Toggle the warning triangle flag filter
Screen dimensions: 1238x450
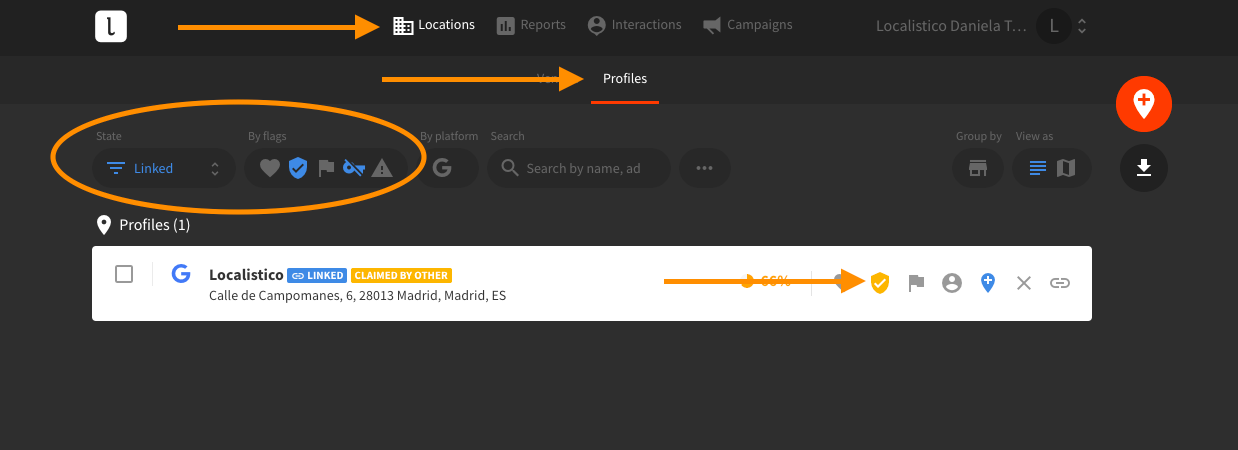click(x=382, y=169)
